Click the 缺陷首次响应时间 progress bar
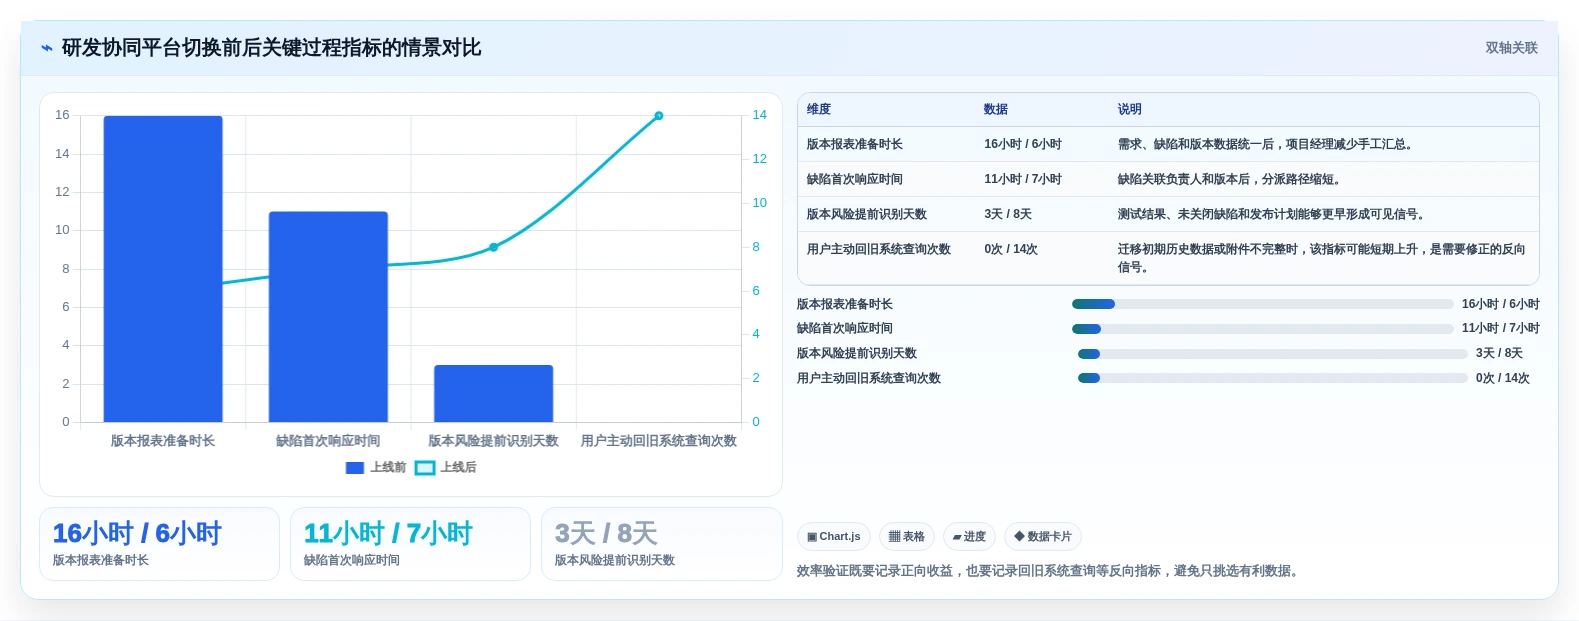Screen dimensions: 1579x621 click(1262, 329)
